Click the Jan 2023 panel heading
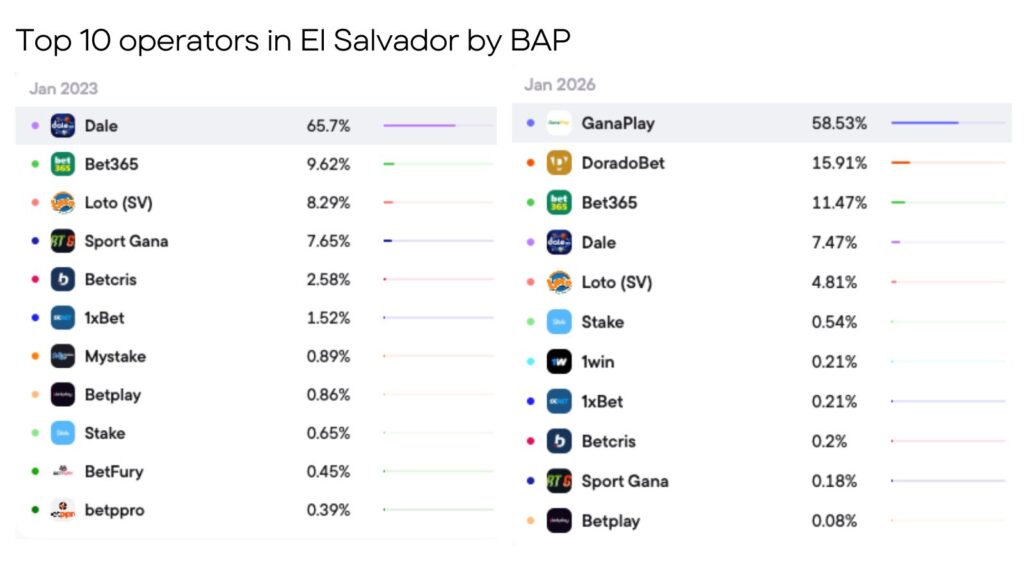This screenshot has width=1024, height=573. point(63,88)
